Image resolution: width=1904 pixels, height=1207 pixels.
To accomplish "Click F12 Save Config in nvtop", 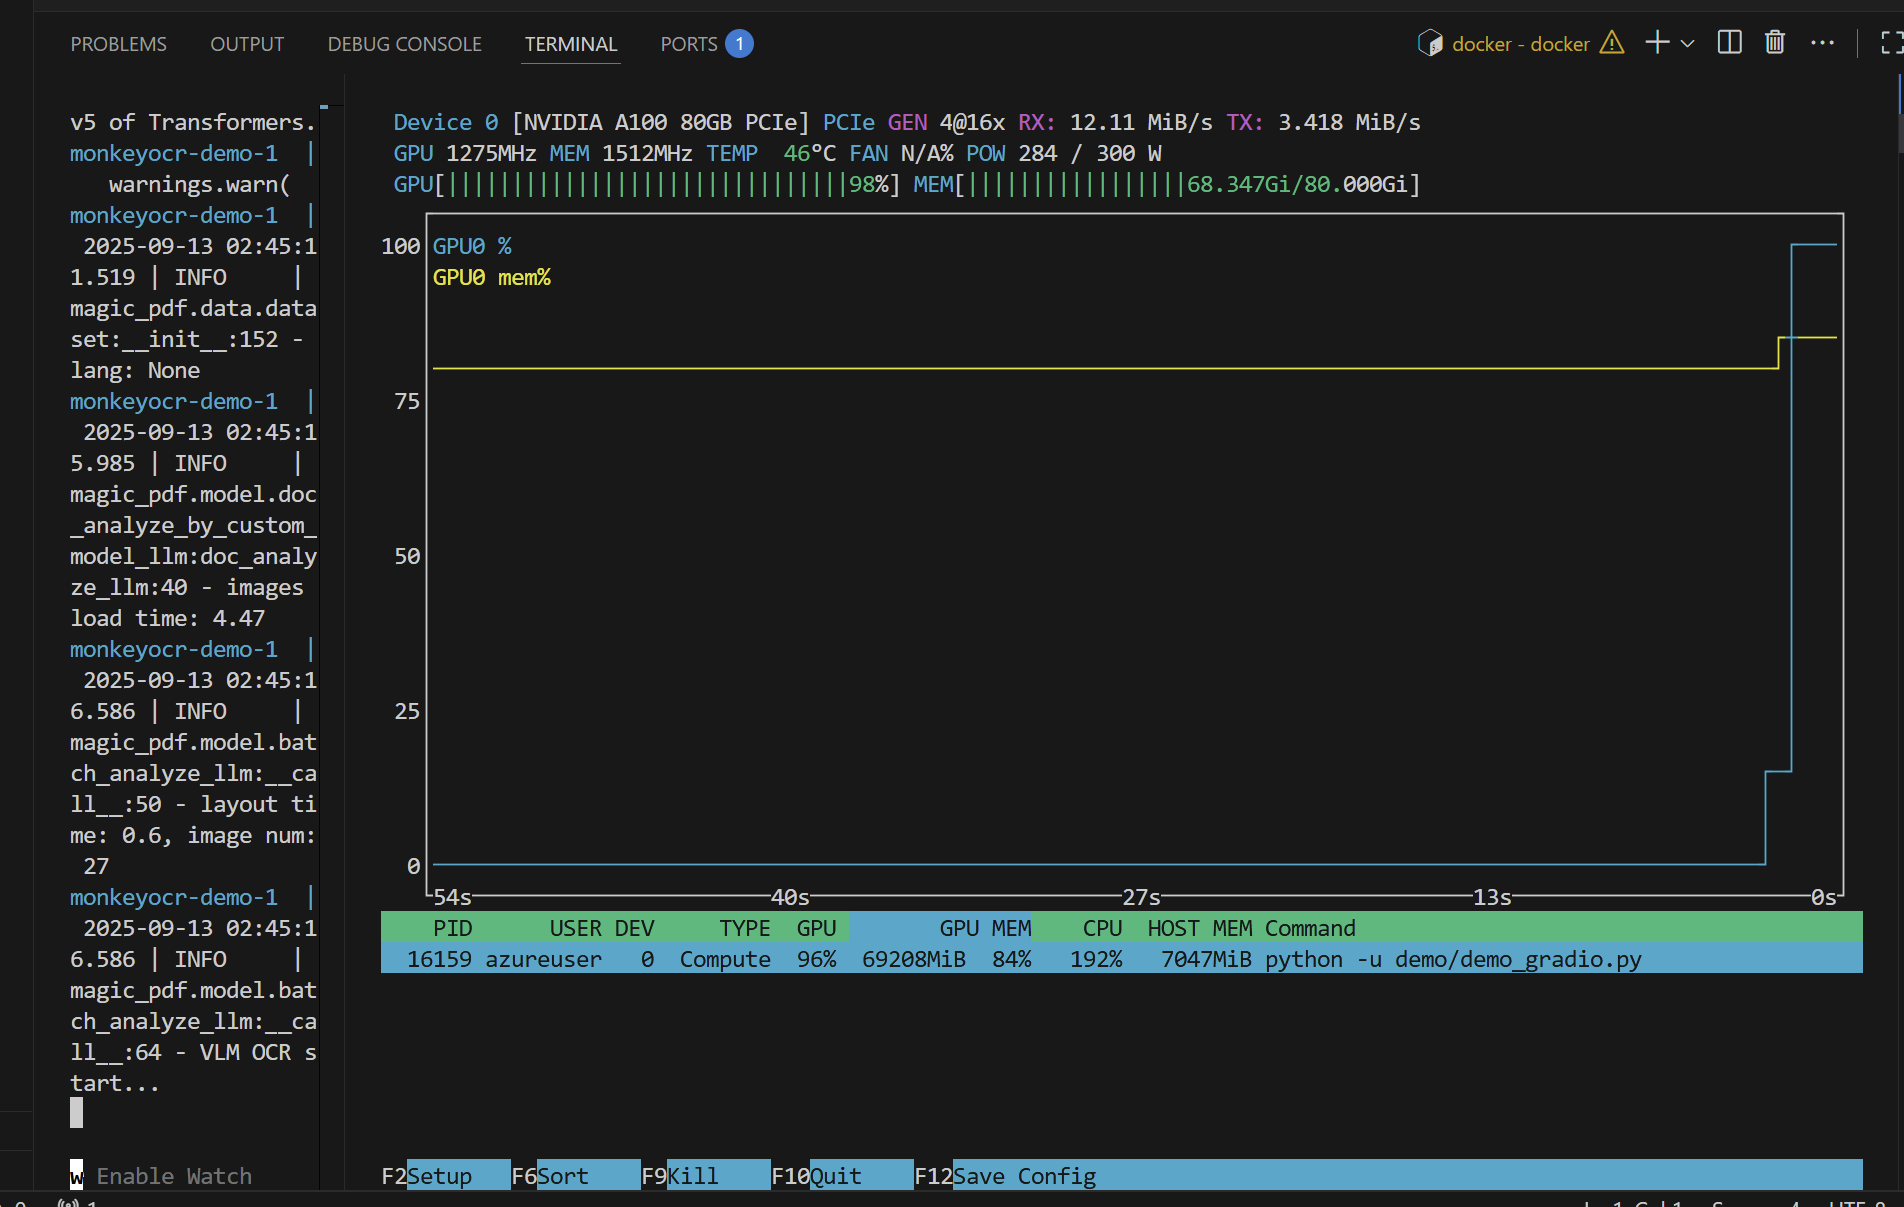I will 1023,1176.
